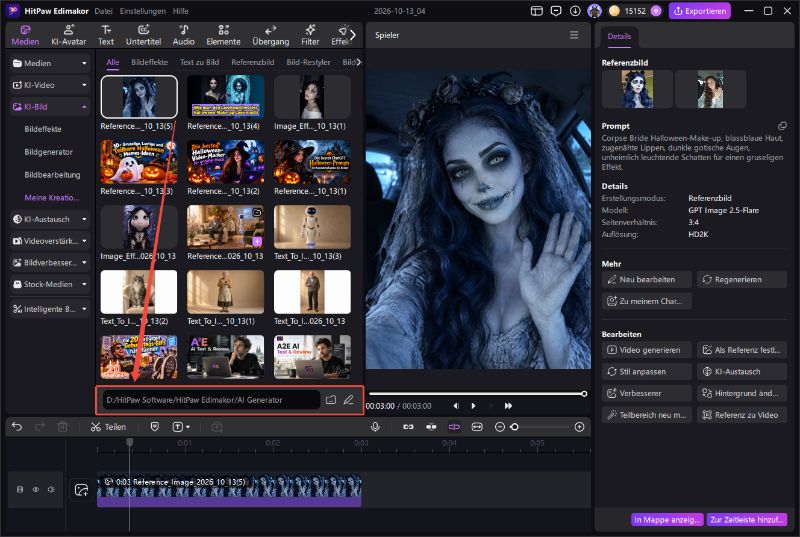Switch to the Bildeffekte filter tab
The height and width of the screenshot is (537, 800).
[149, 62]
